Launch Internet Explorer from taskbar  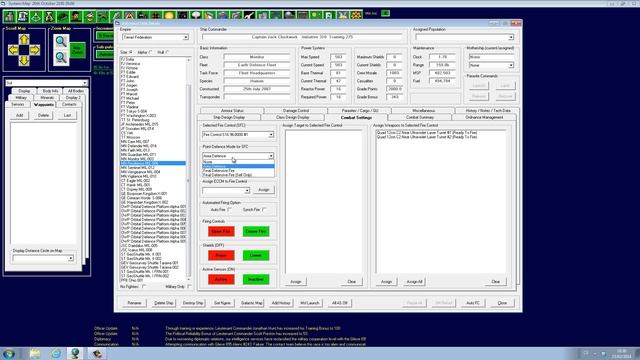click(56, 353)
